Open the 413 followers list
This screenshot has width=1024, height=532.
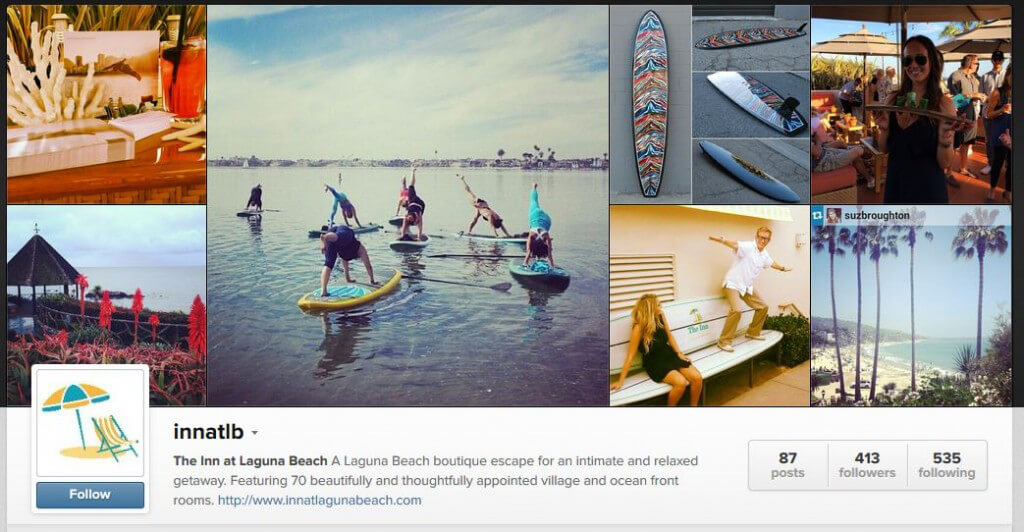click(867, 465)
